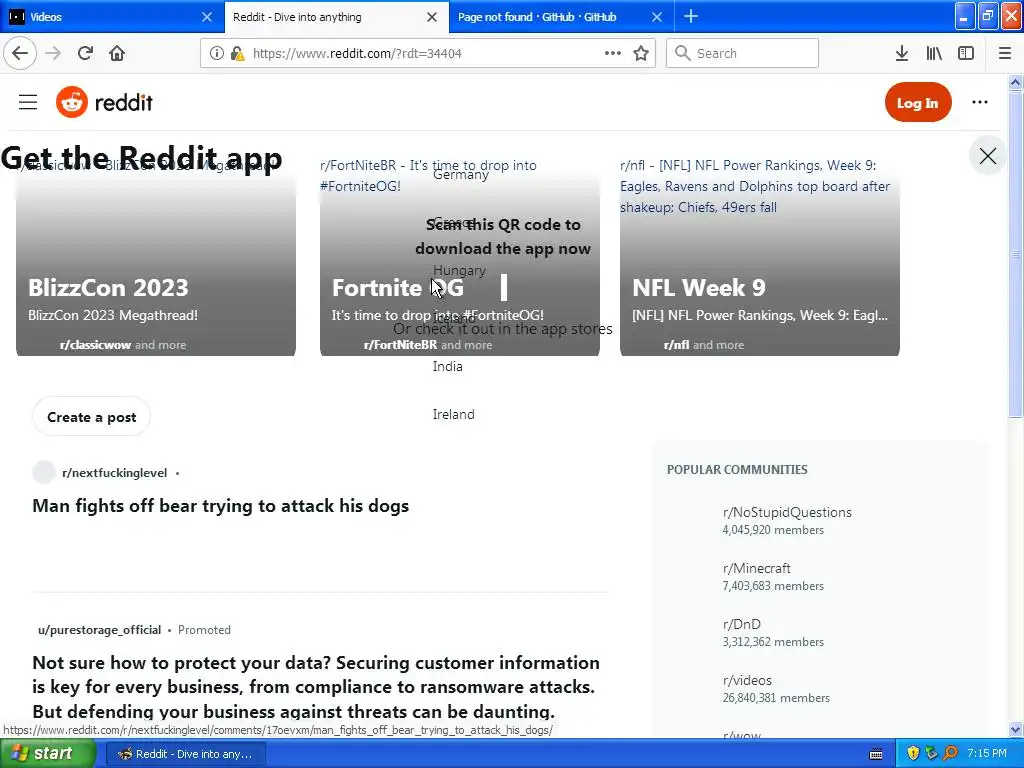Open Man fights off bear post

coord(221,505)
